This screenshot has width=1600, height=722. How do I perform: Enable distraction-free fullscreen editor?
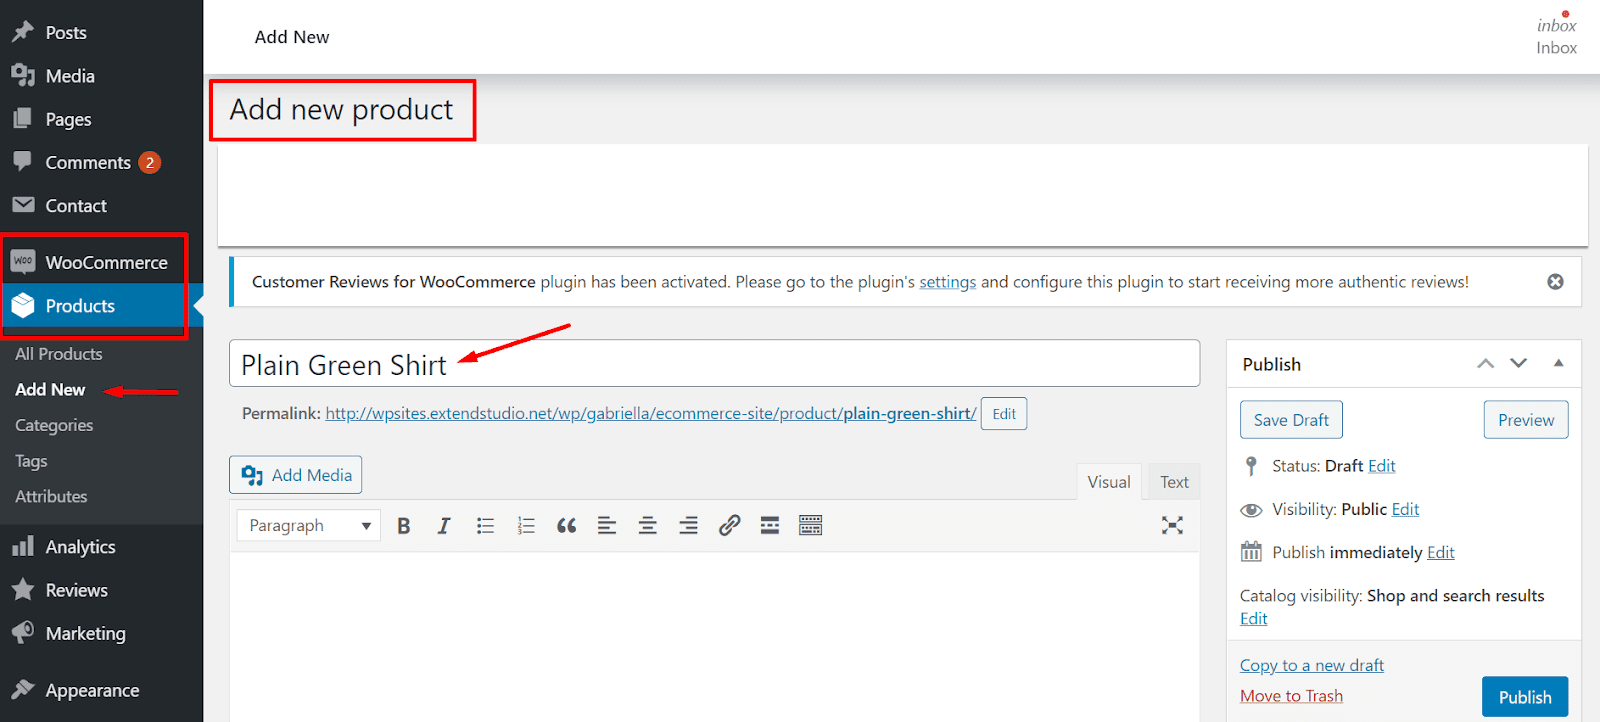[x=1172, y=526]
